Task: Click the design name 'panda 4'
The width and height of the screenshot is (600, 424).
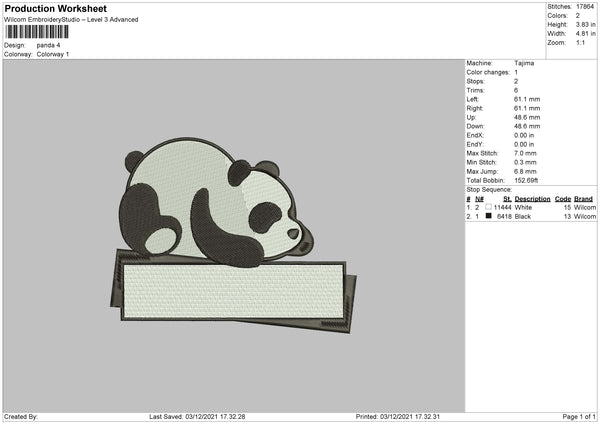Action: (x=48, y=45)
